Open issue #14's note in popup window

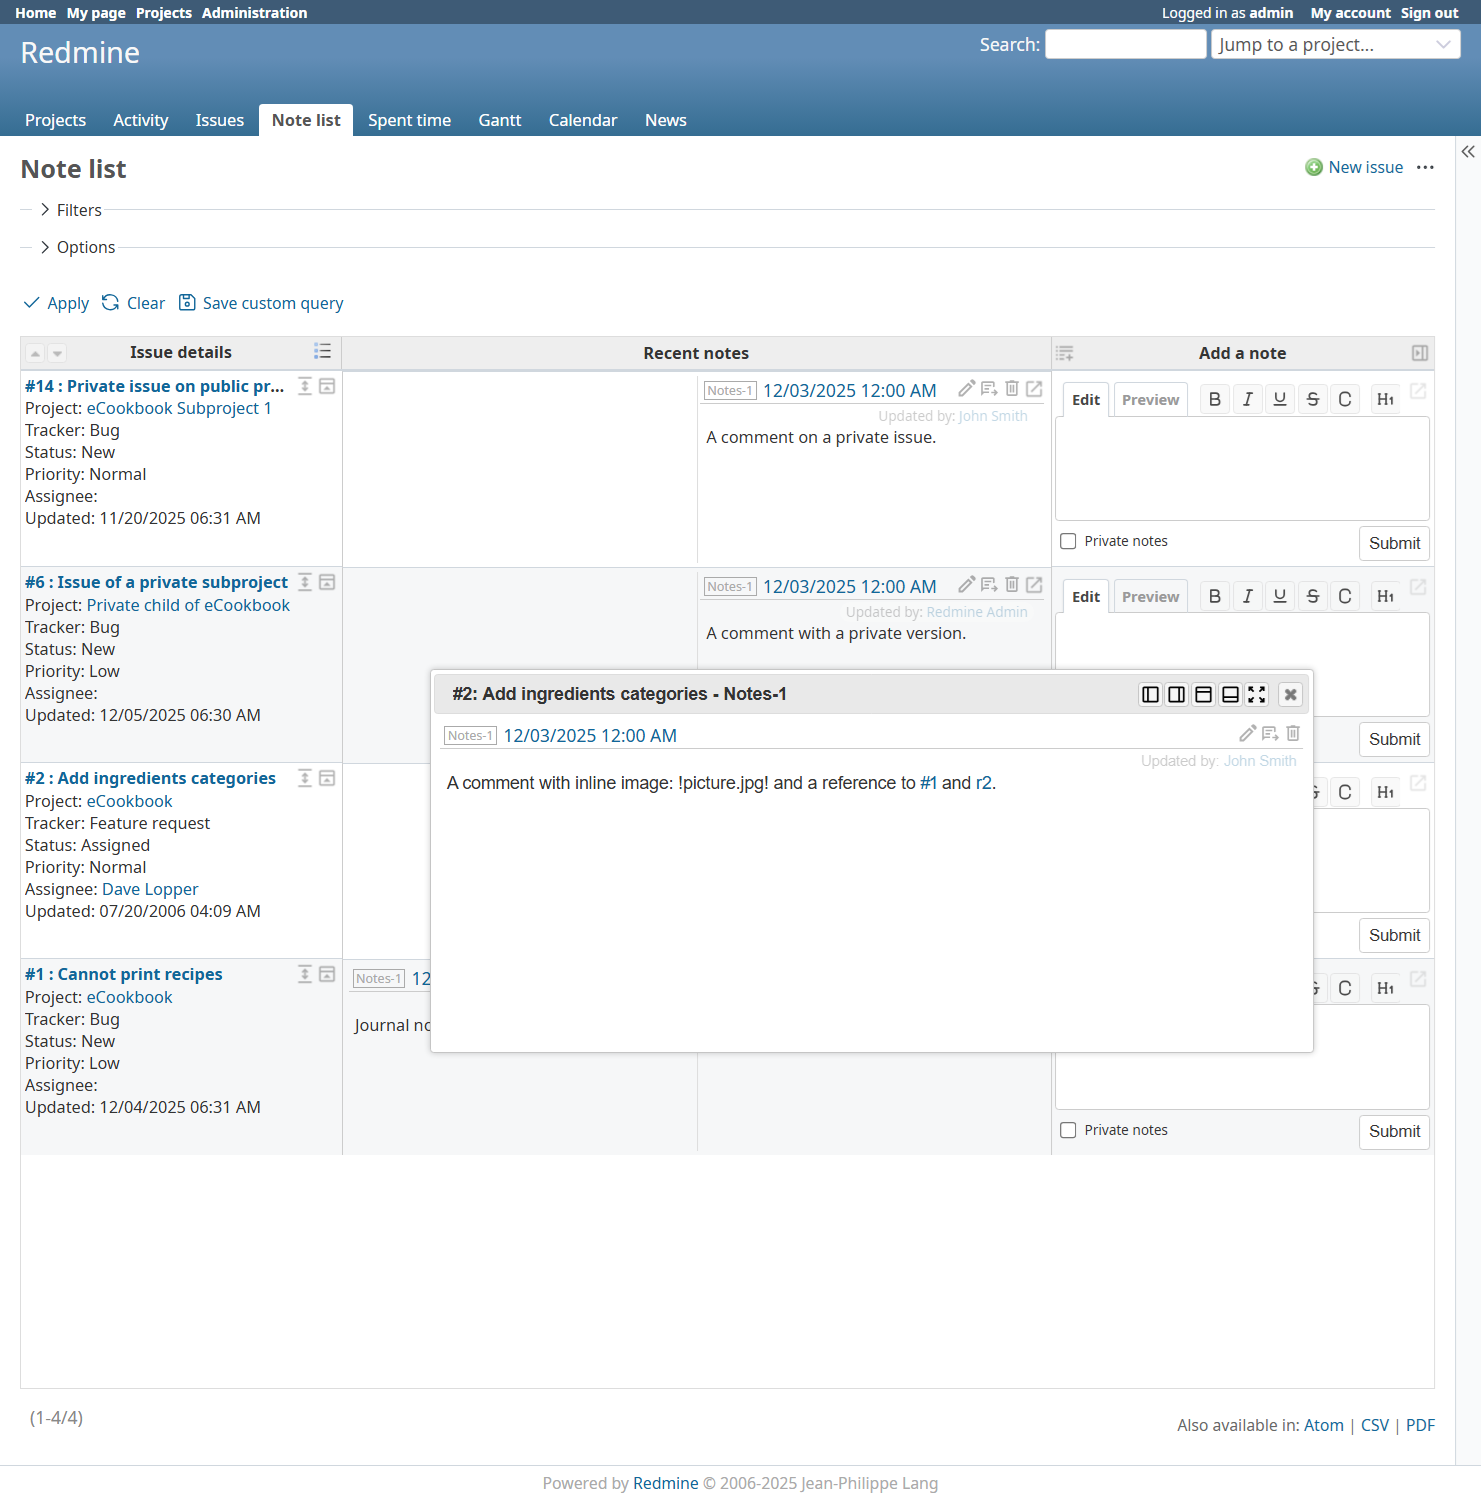coord(1034,388)
